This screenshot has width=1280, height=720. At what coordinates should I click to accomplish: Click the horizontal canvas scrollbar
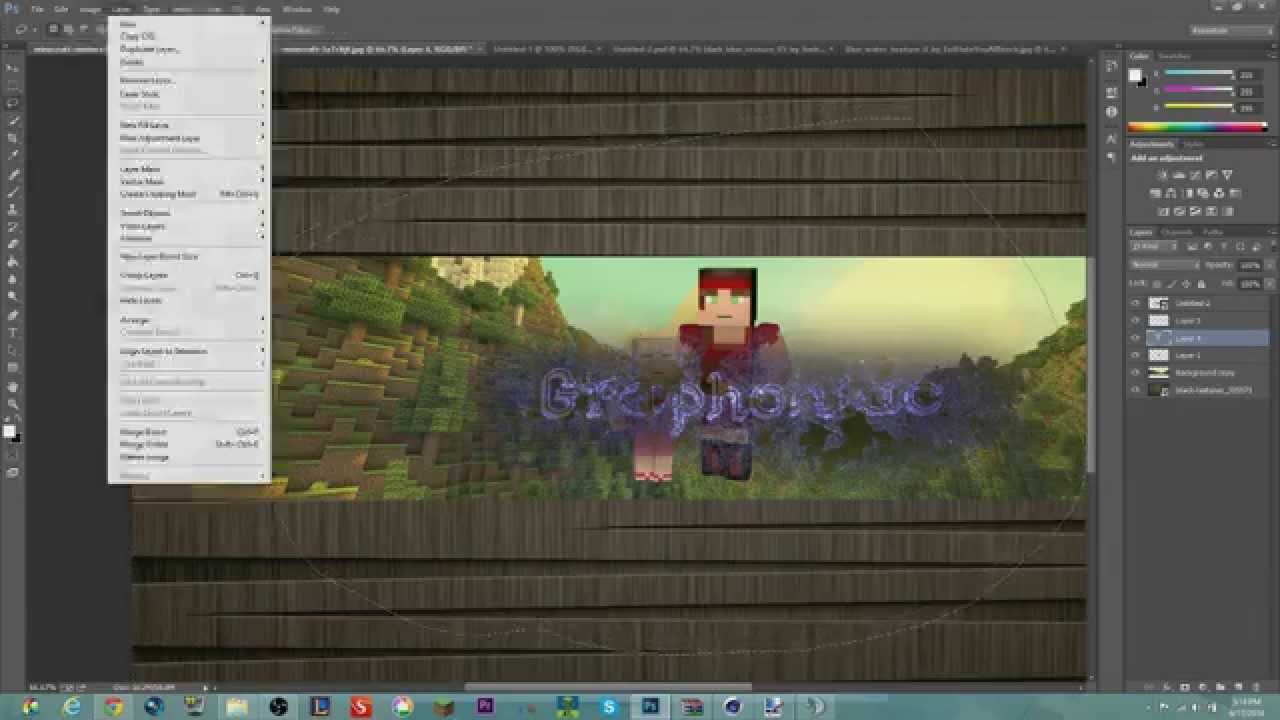(608, 687)
